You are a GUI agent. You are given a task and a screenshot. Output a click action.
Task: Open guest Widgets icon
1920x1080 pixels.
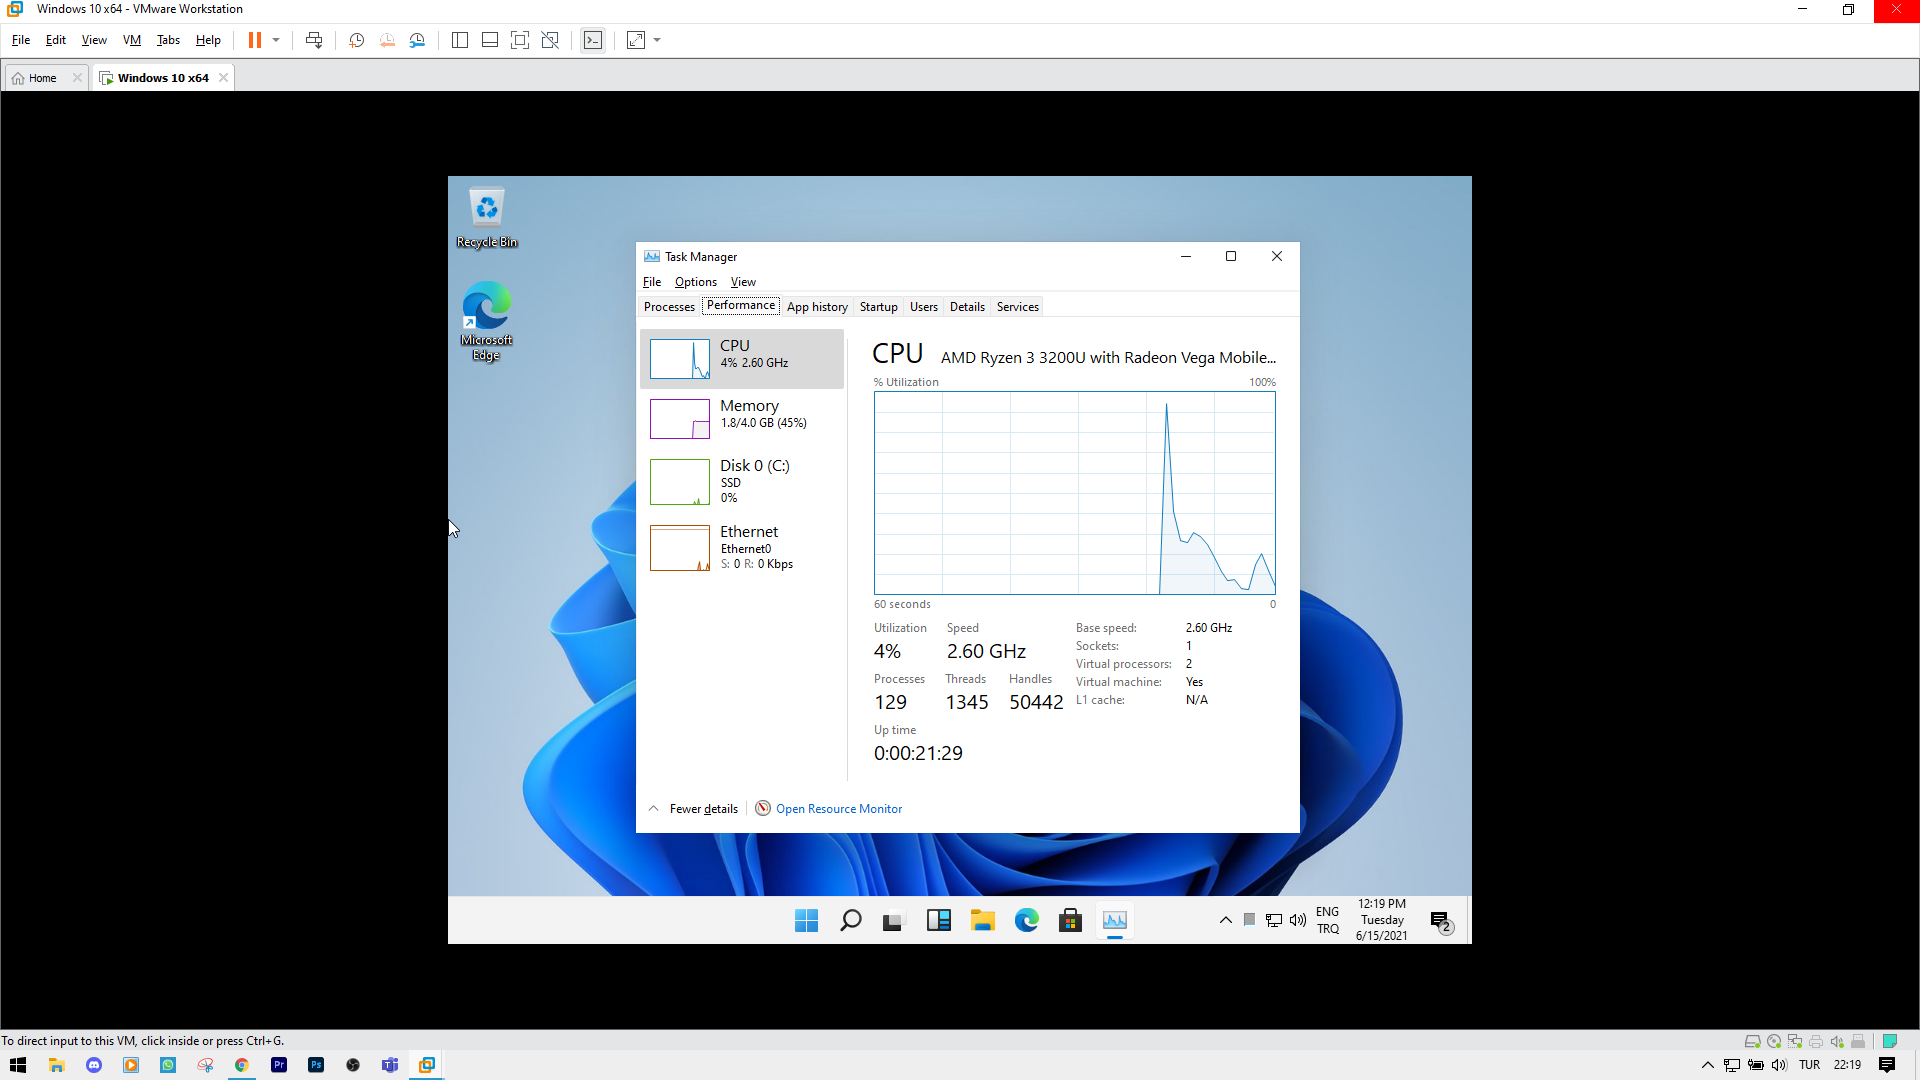(939, 921)
